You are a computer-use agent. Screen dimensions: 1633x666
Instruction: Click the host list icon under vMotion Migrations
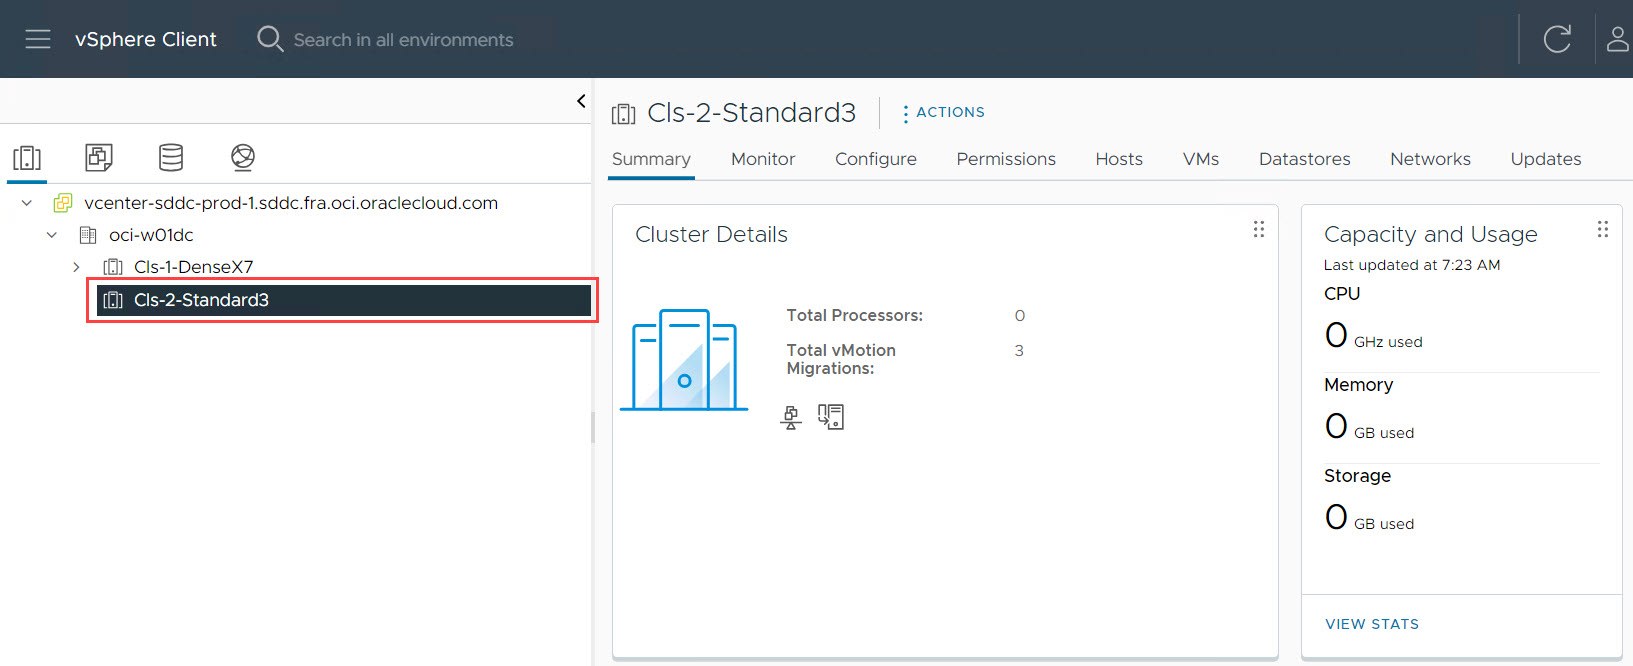point(831,417)
